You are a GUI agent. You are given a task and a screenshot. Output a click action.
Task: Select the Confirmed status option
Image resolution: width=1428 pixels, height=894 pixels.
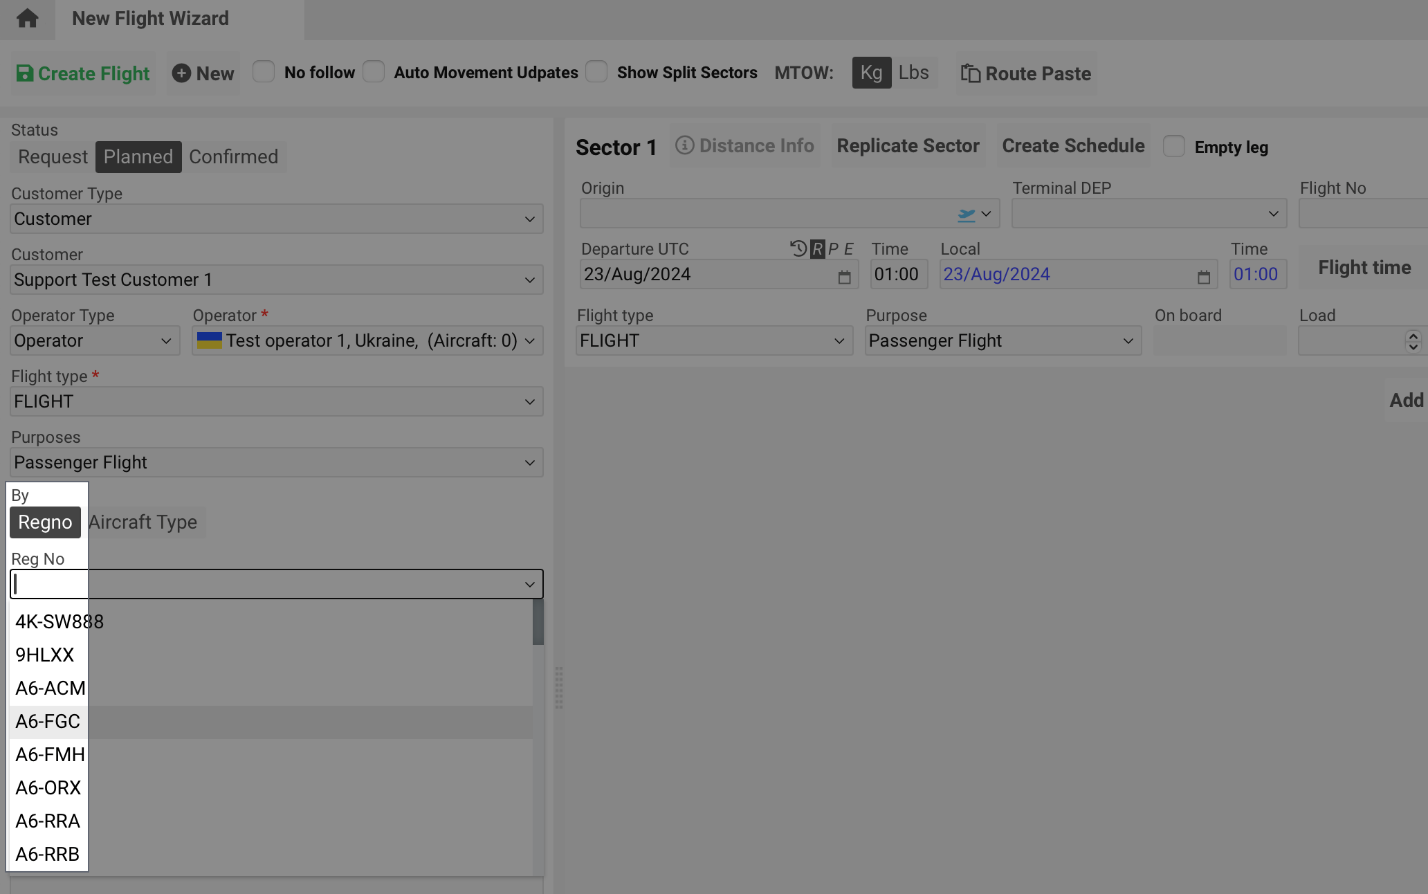click(x=233, y=157)
